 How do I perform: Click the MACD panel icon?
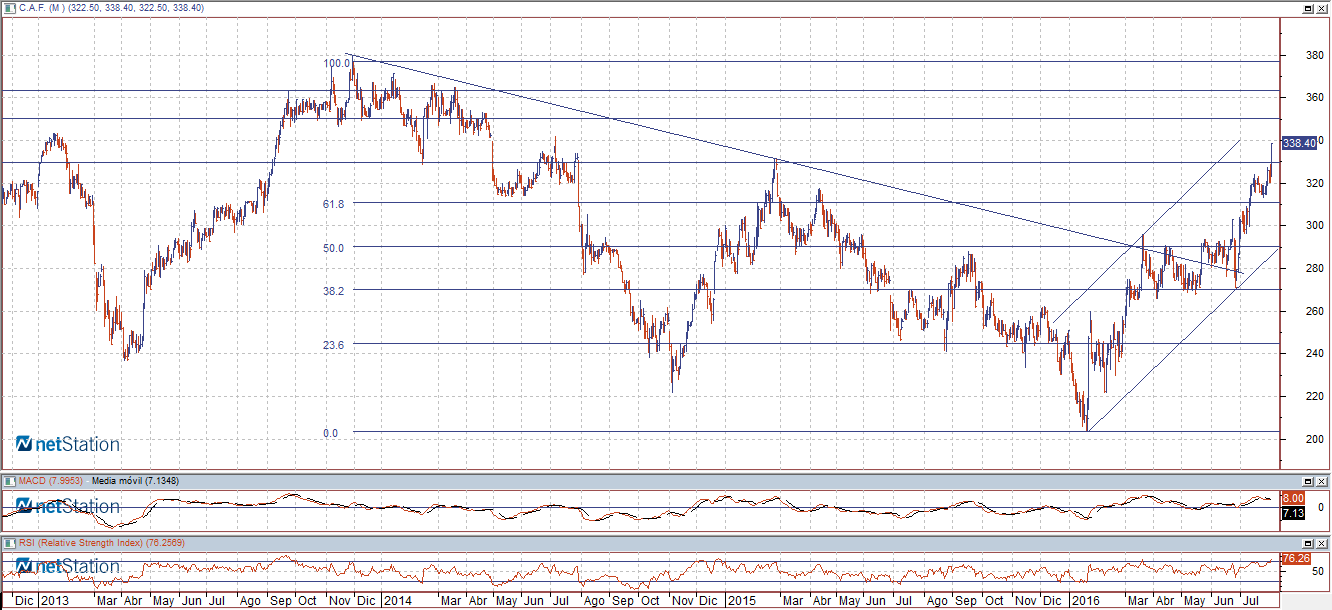[8, 481]
